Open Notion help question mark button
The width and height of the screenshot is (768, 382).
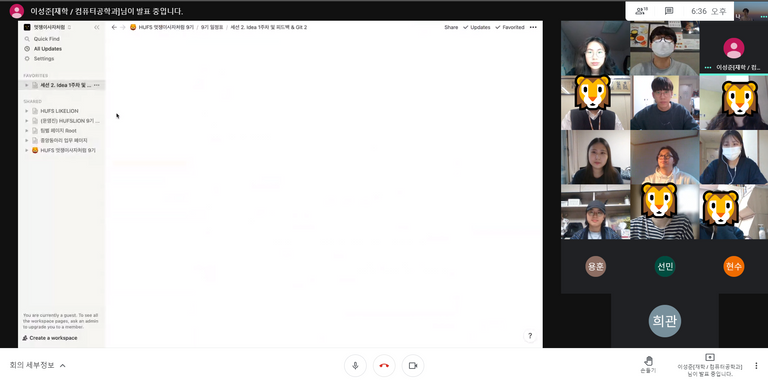pyautogui.click(x=529, y=336)
